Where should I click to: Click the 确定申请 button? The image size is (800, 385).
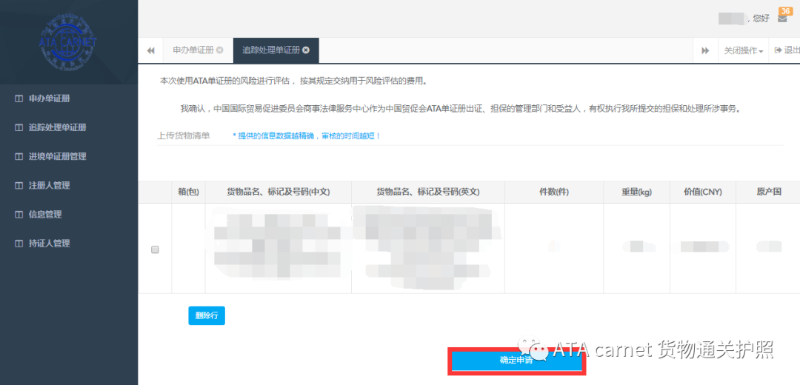click(517, 361)
